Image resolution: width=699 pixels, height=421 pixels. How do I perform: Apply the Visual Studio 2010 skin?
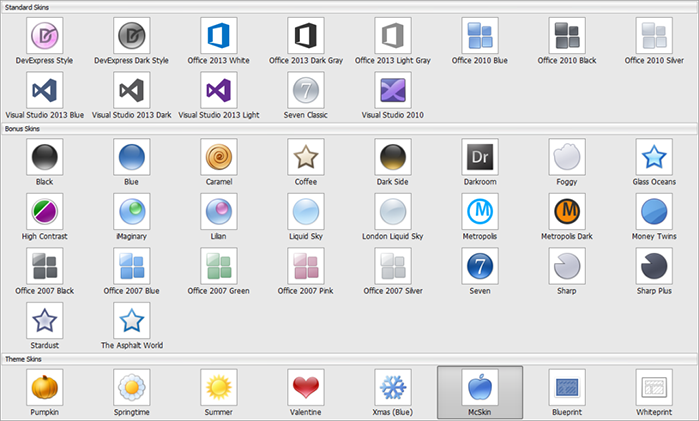pos(393,90)
